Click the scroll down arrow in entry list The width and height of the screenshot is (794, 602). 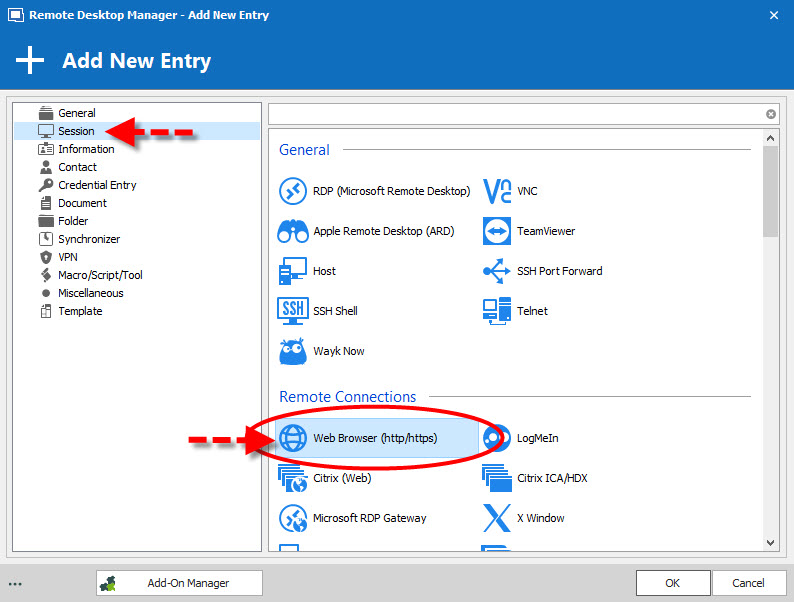770,542
